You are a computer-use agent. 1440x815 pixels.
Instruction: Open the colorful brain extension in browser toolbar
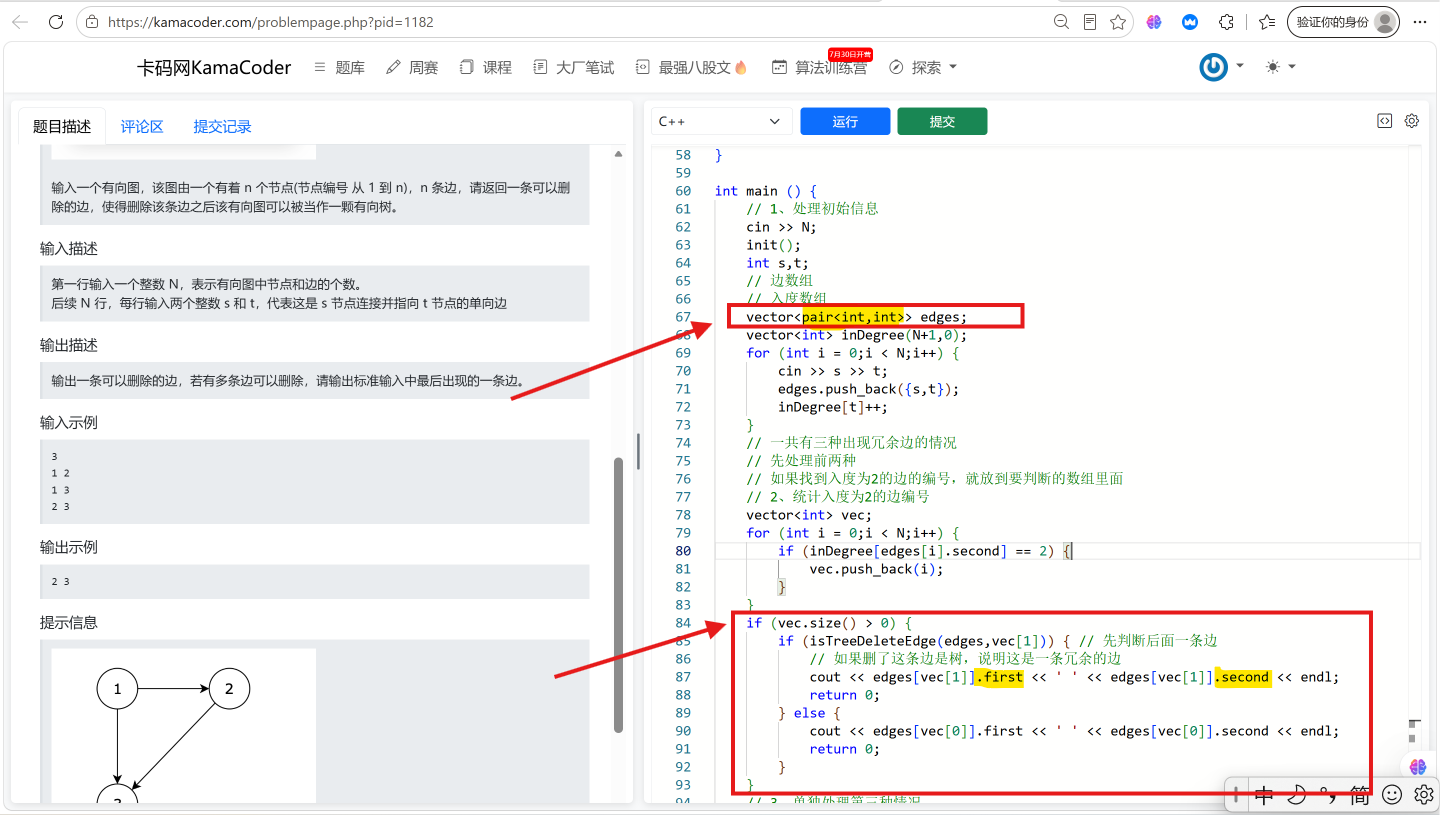[x=1154, y=21]
